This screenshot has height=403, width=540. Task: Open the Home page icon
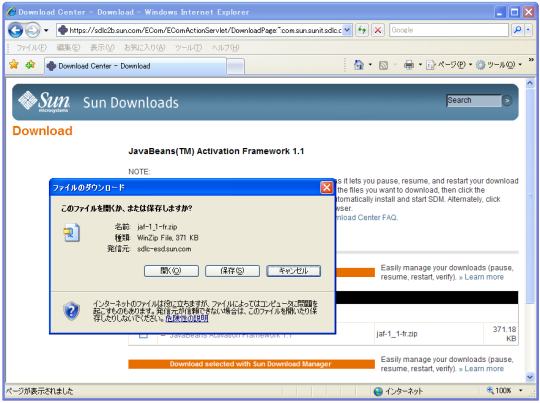359,65
